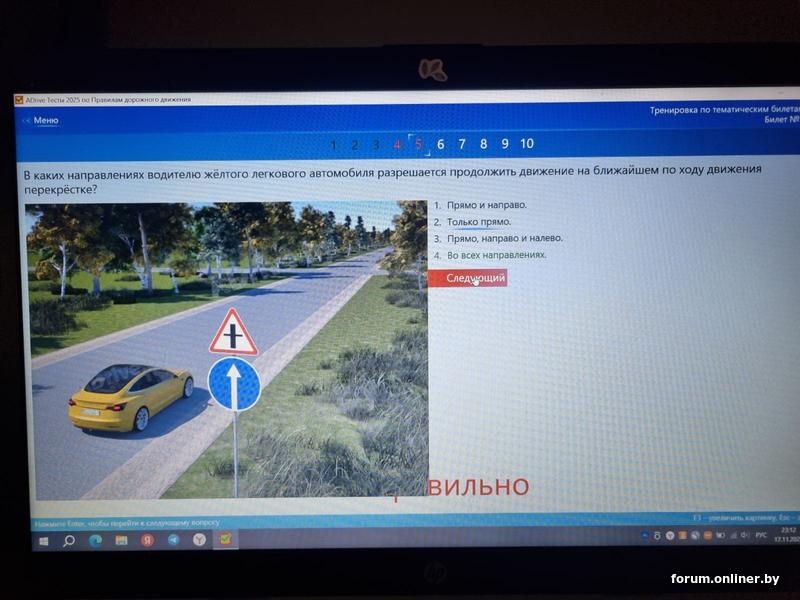Jump to question 6
The image size is (800, 600).
[x=440, y=144]
